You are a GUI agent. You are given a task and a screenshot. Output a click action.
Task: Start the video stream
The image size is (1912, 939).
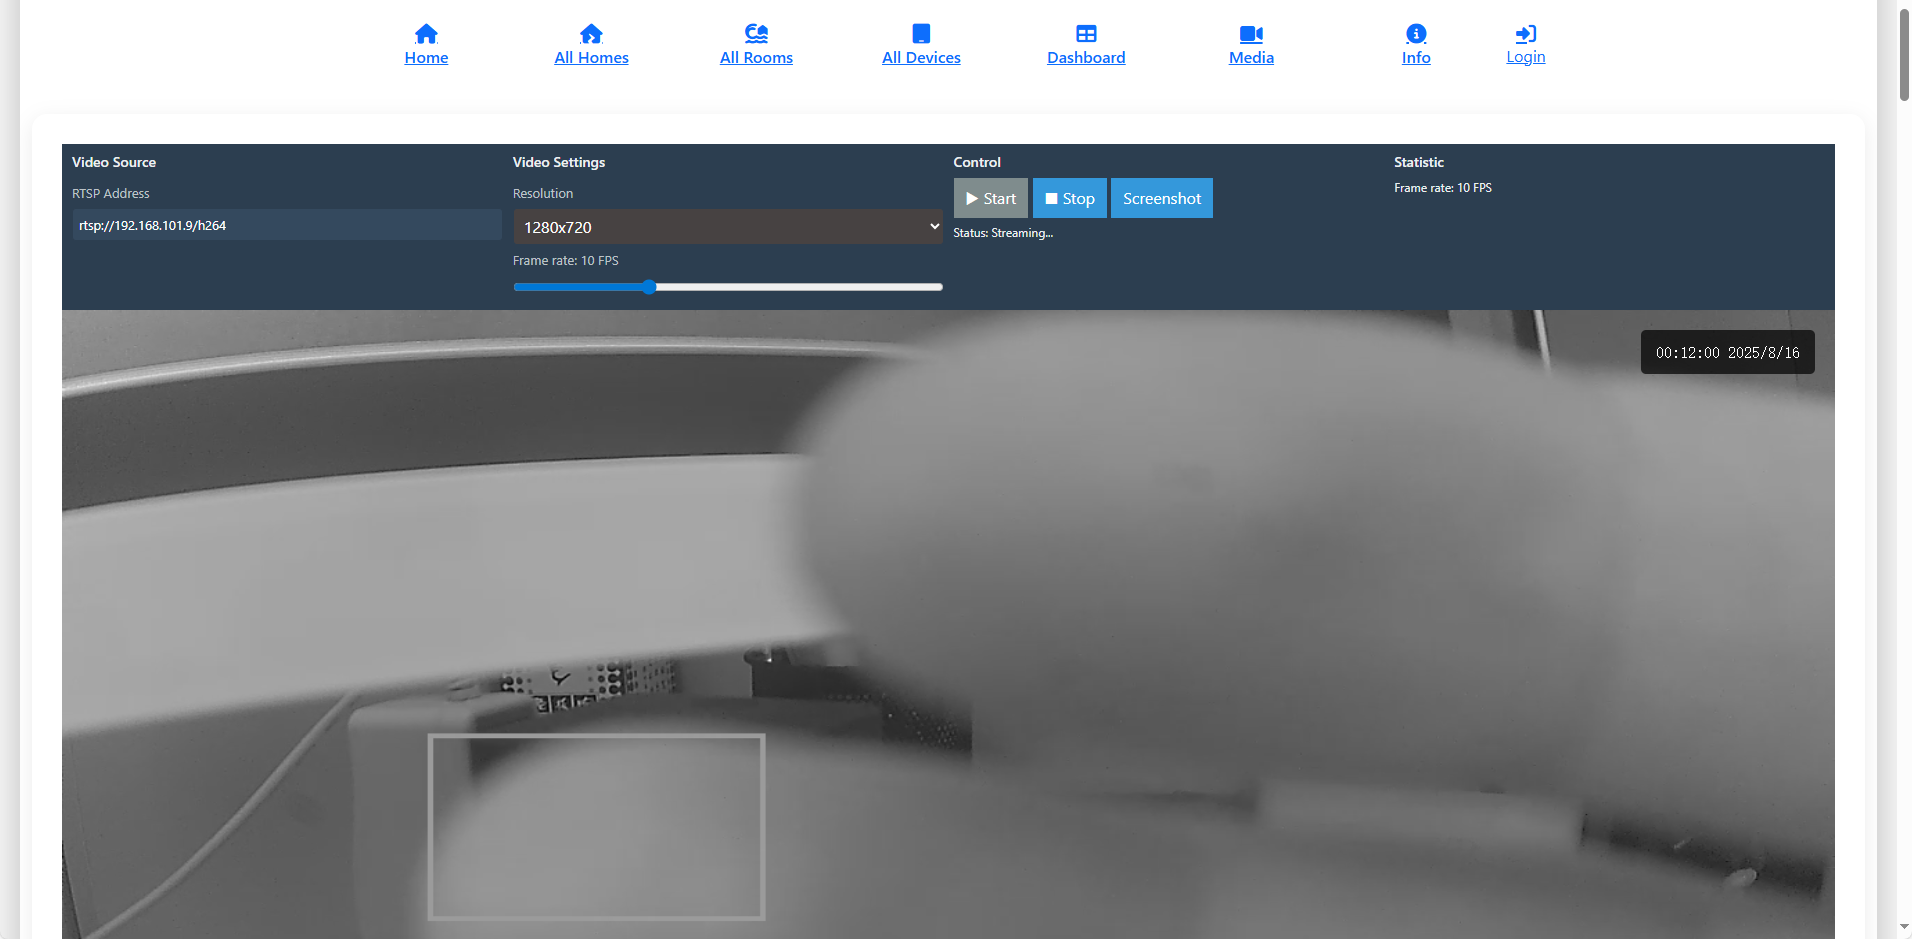(990, 198)
